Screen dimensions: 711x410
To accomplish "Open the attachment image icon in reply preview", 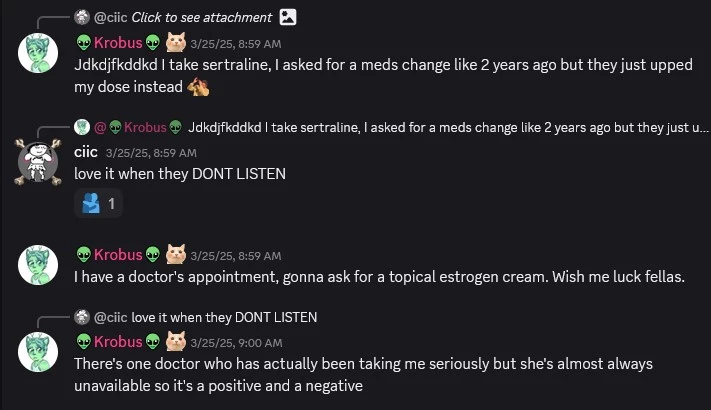I will [x=288, y=17].
